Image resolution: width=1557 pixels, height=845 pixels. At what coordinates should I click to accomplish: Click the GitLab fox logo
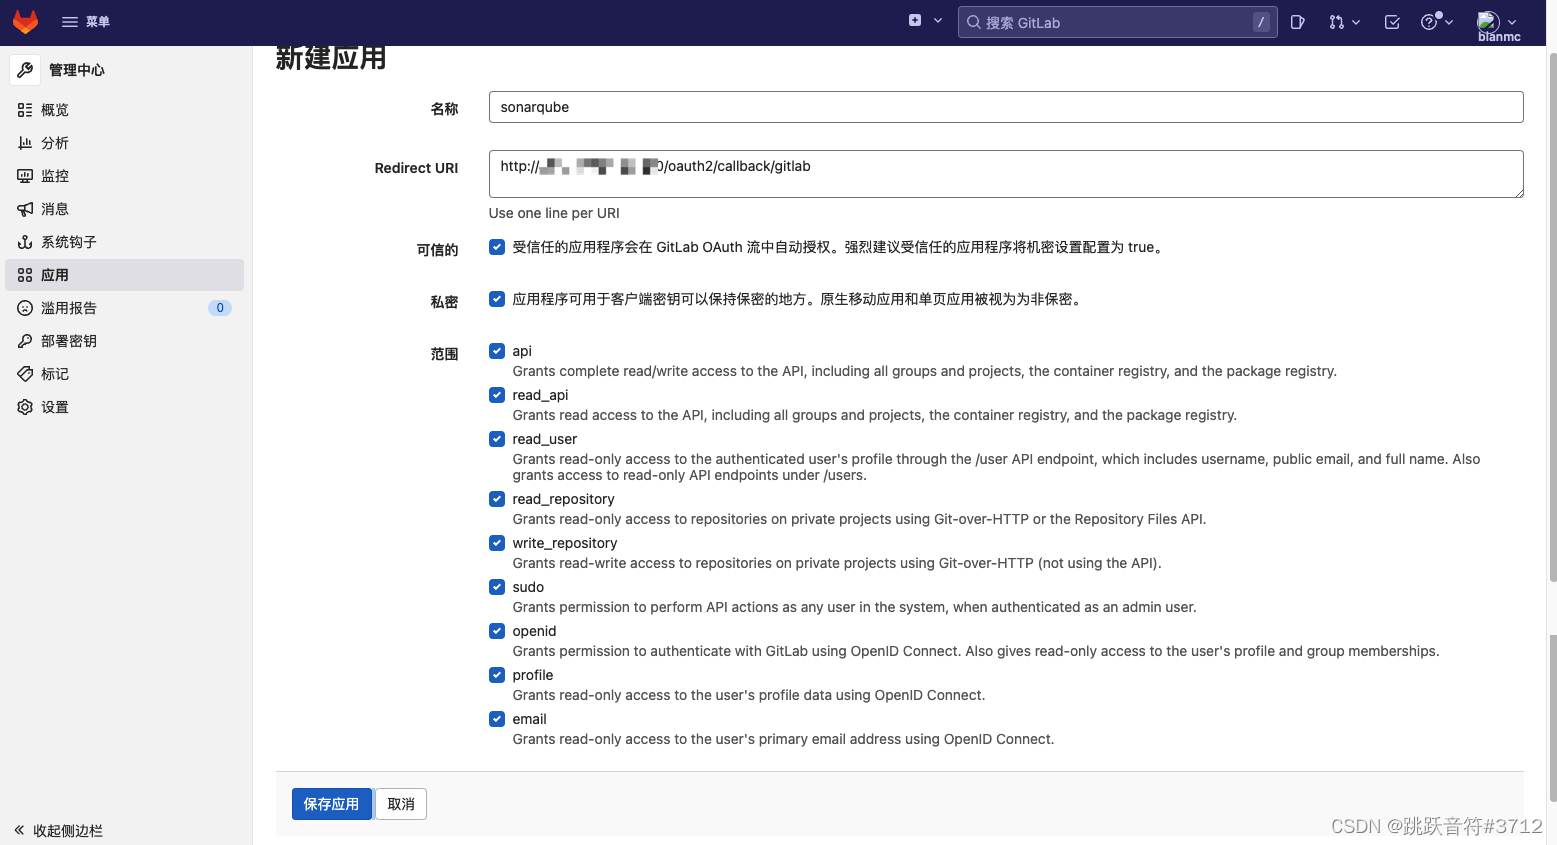click(25, 22)
